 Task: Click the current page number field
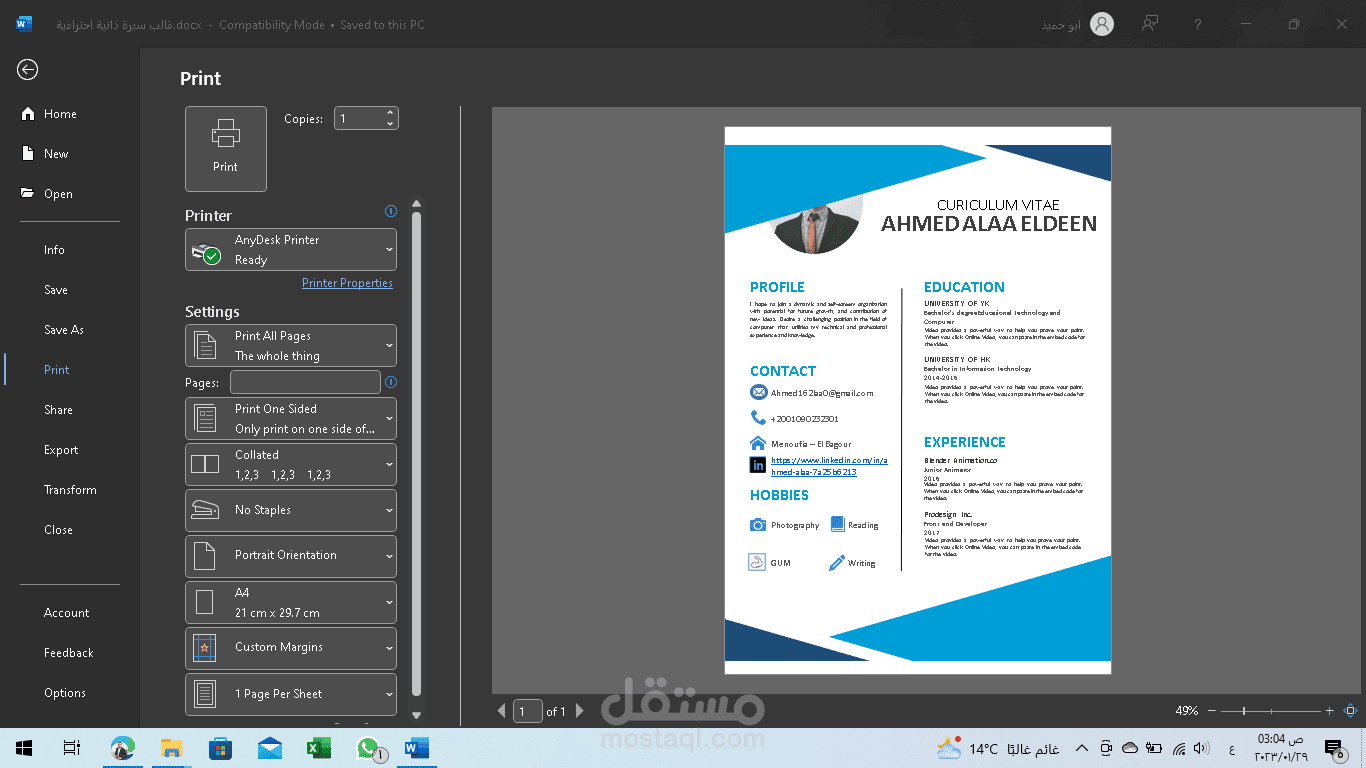tap(528, 711)
